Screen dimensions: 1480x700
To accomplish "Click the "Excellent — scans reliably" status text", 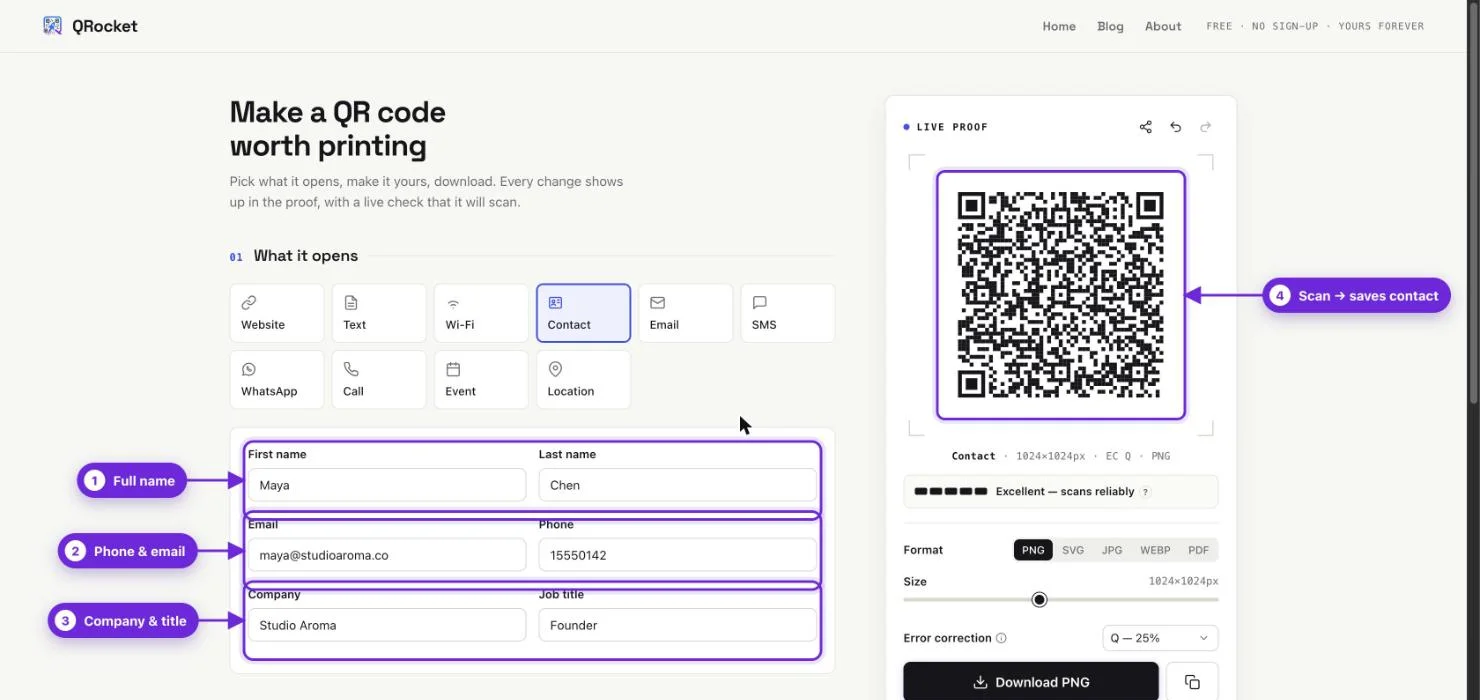I will click(1065, 492).
